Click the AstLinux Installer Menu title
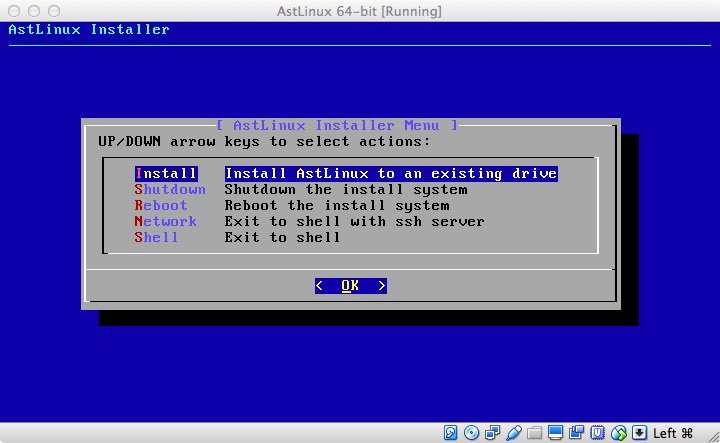This screenshot has height=443, width=720. 338,125
